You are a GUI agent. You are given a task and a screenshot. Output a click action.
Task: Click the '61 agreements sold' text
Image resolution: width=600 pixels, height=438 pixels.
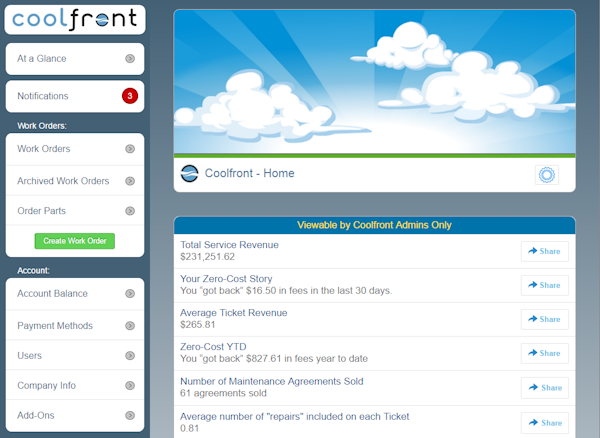pos(223,393)
